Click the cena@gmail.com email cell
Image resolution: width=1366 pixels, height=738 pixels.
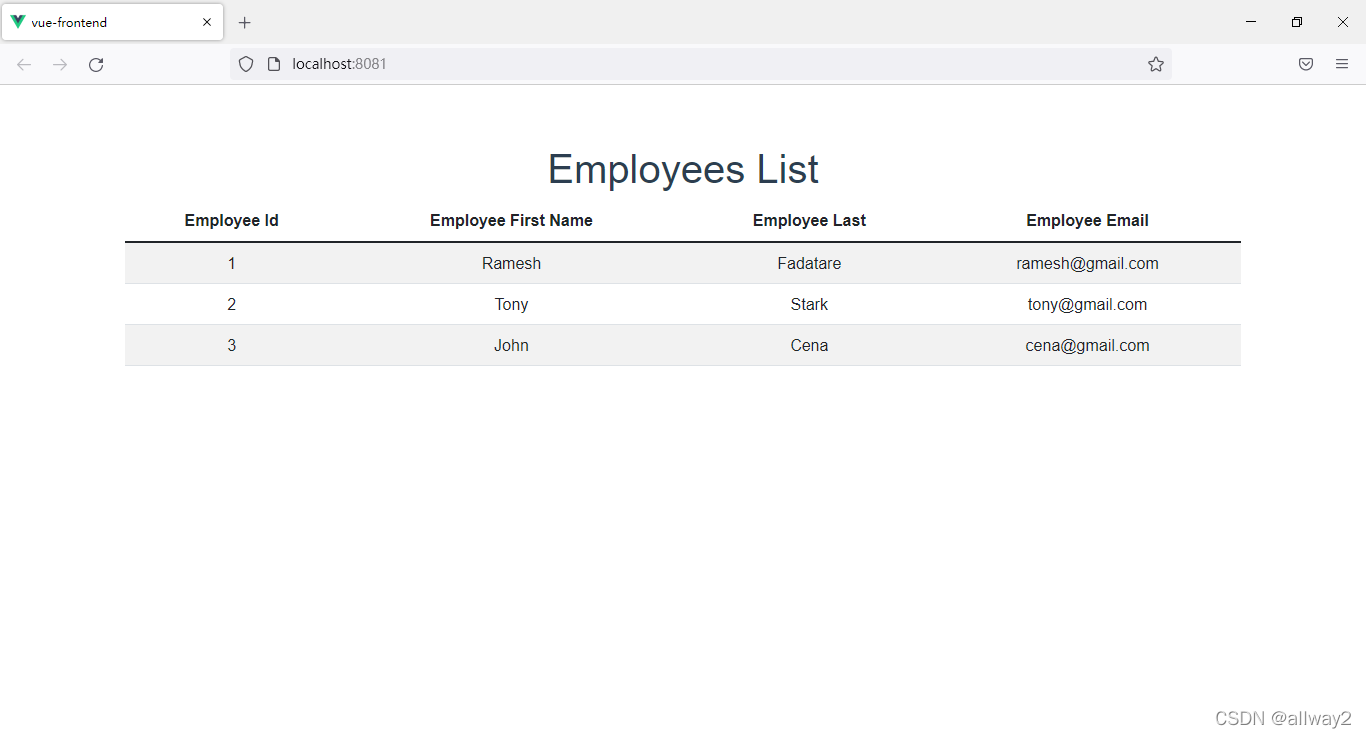pyautogui.click(x=1087, y=346)
